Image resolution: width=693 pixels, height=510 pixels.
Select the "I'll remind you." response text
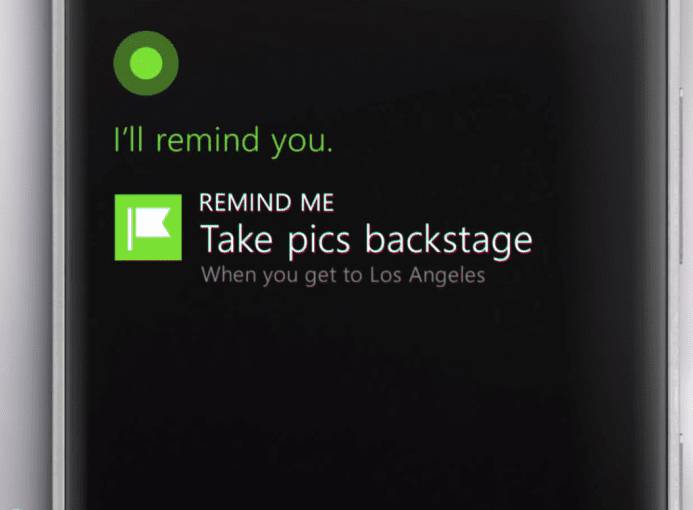[x=223, y=141]
